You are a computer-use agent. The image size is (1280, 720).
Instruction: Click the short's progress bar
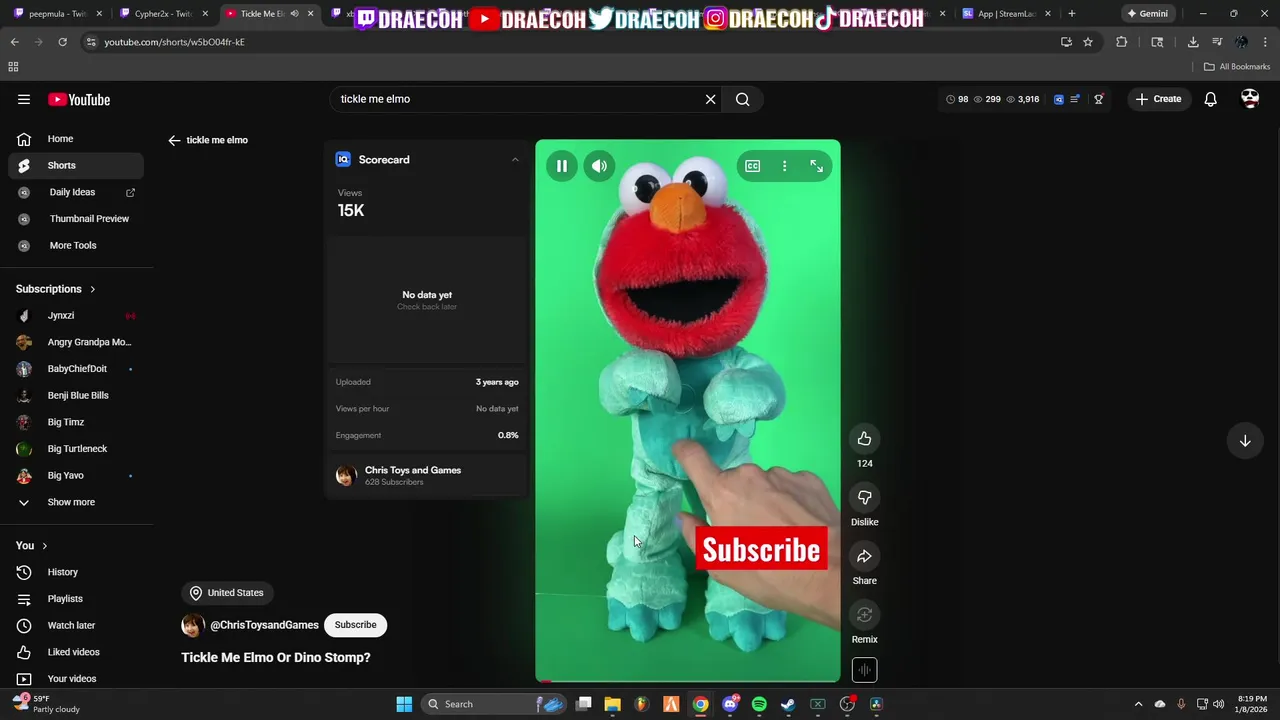click(x=688, y=681)
